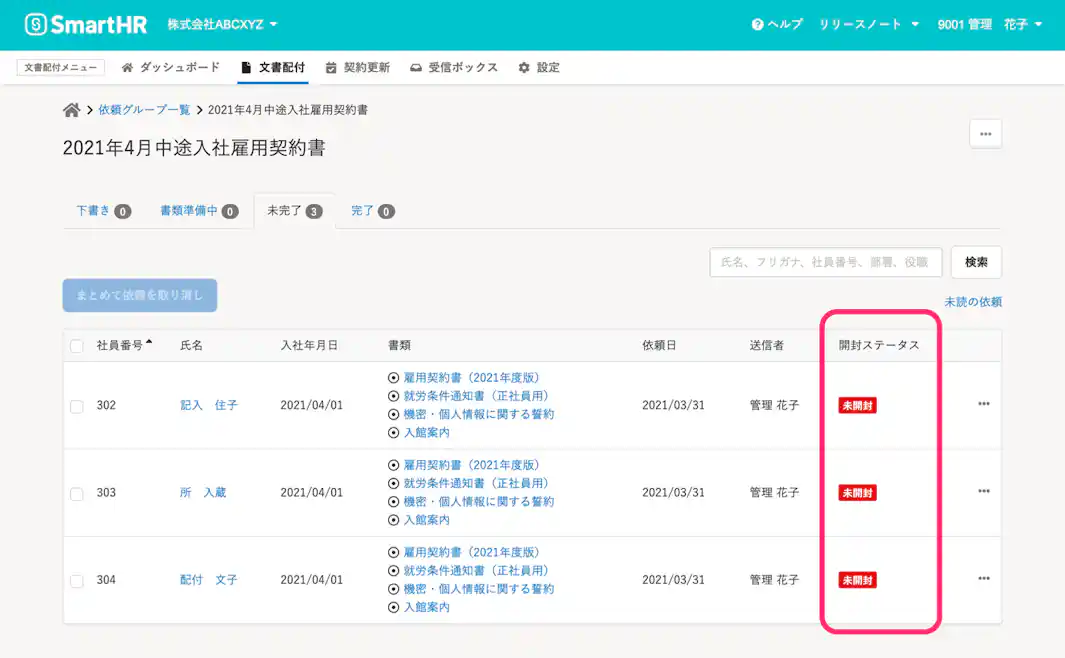
Task: Click the 検索 search button
Action: pyautogui.click(x=975, y=262)
